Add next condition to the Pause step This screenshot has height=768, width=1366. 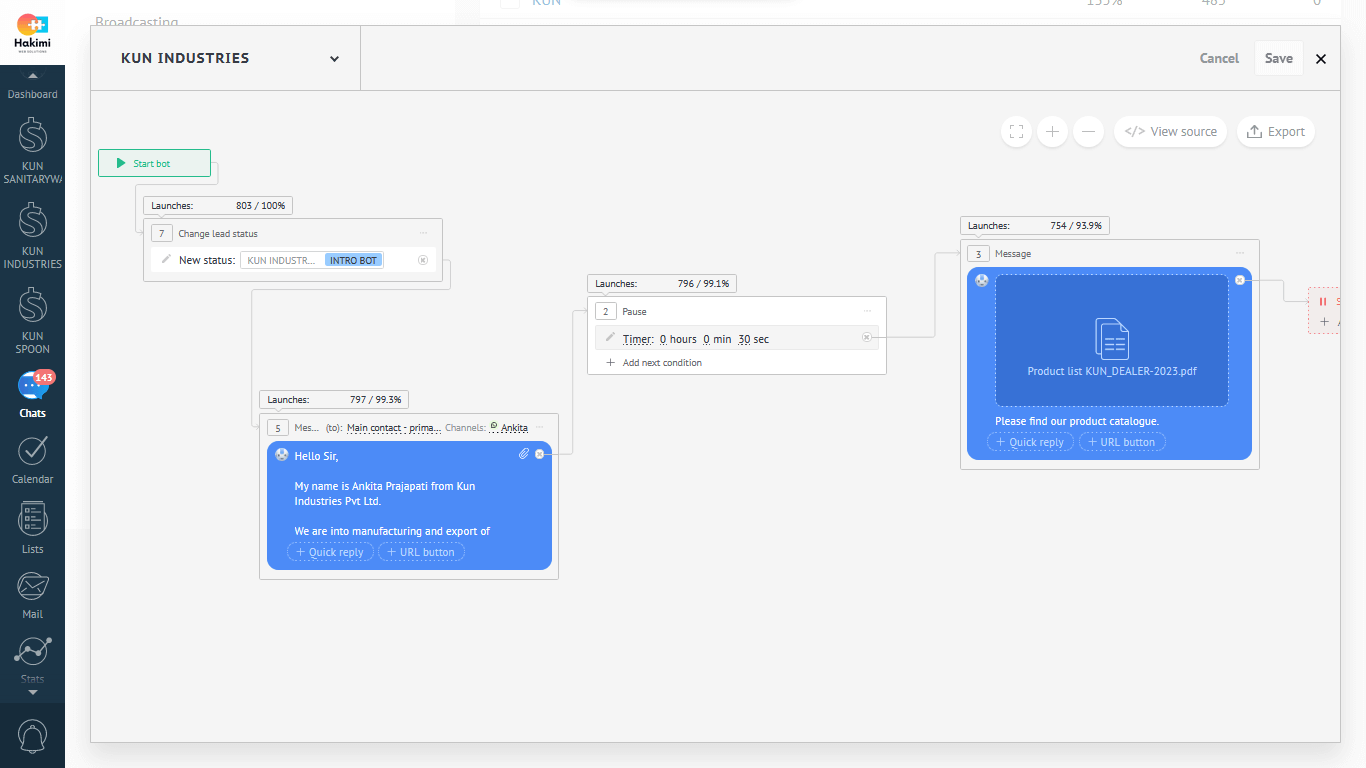(x=654, y=363)
